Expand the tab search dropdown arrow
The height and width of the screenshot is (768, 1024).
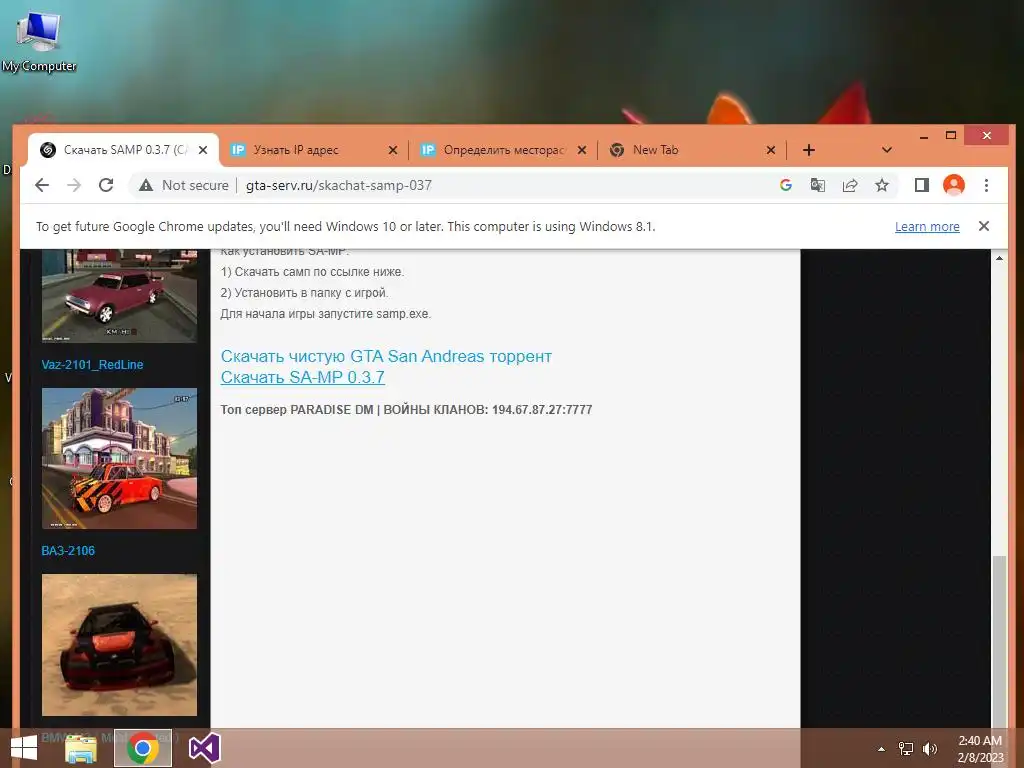886,150
